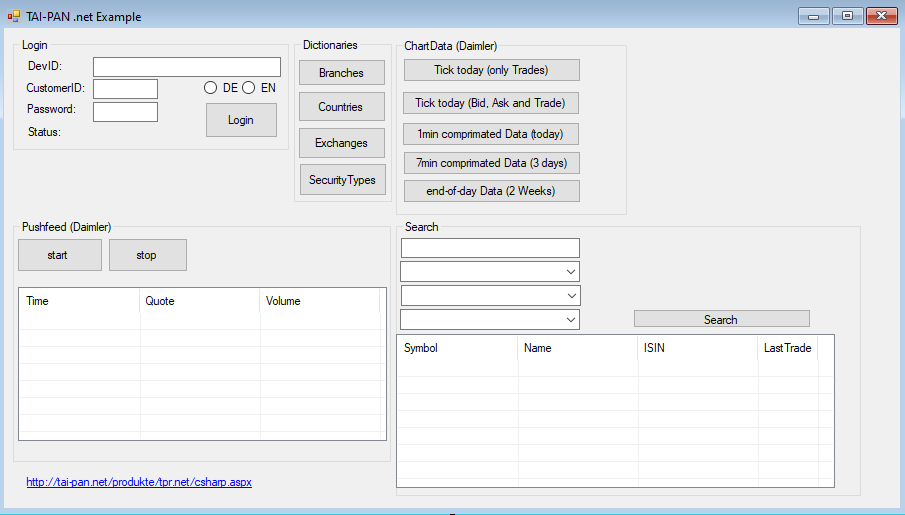Click the Time column header

(80, 301)
